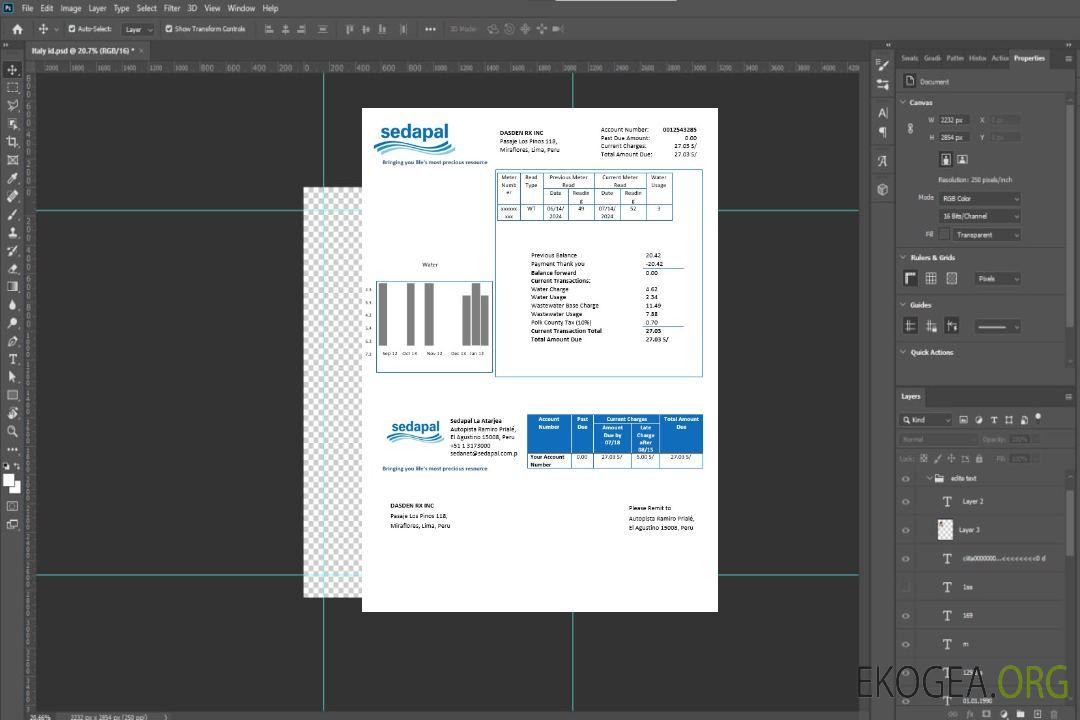
Task: Click the canvas Fill color swatch
Action: pyautogui.click(x=943, y=234)
